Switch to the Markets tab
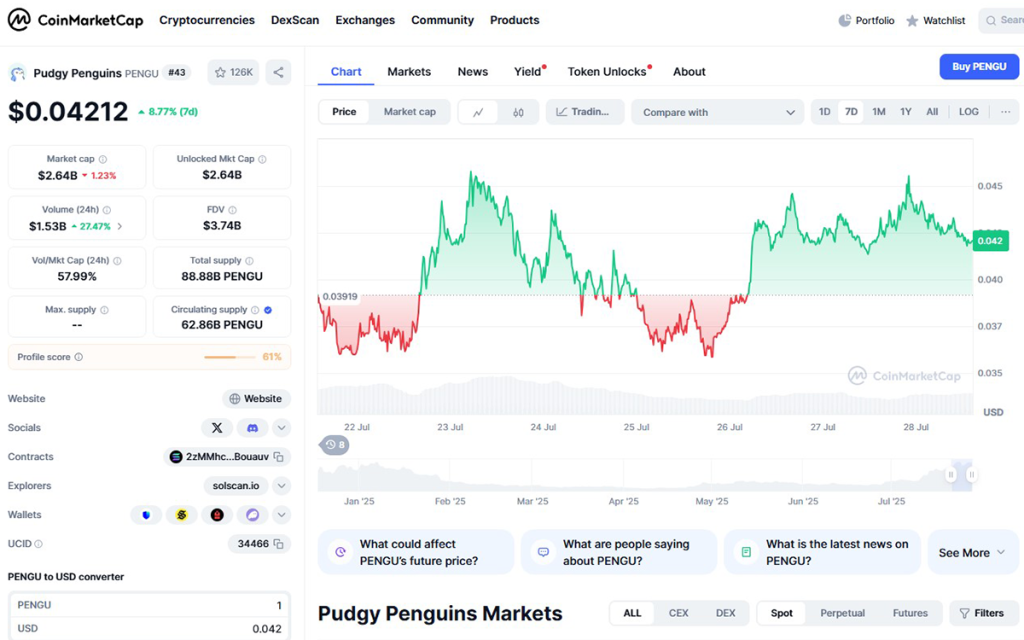The width and height of the screenshot is (1024, 640). (x=409, y=72)
